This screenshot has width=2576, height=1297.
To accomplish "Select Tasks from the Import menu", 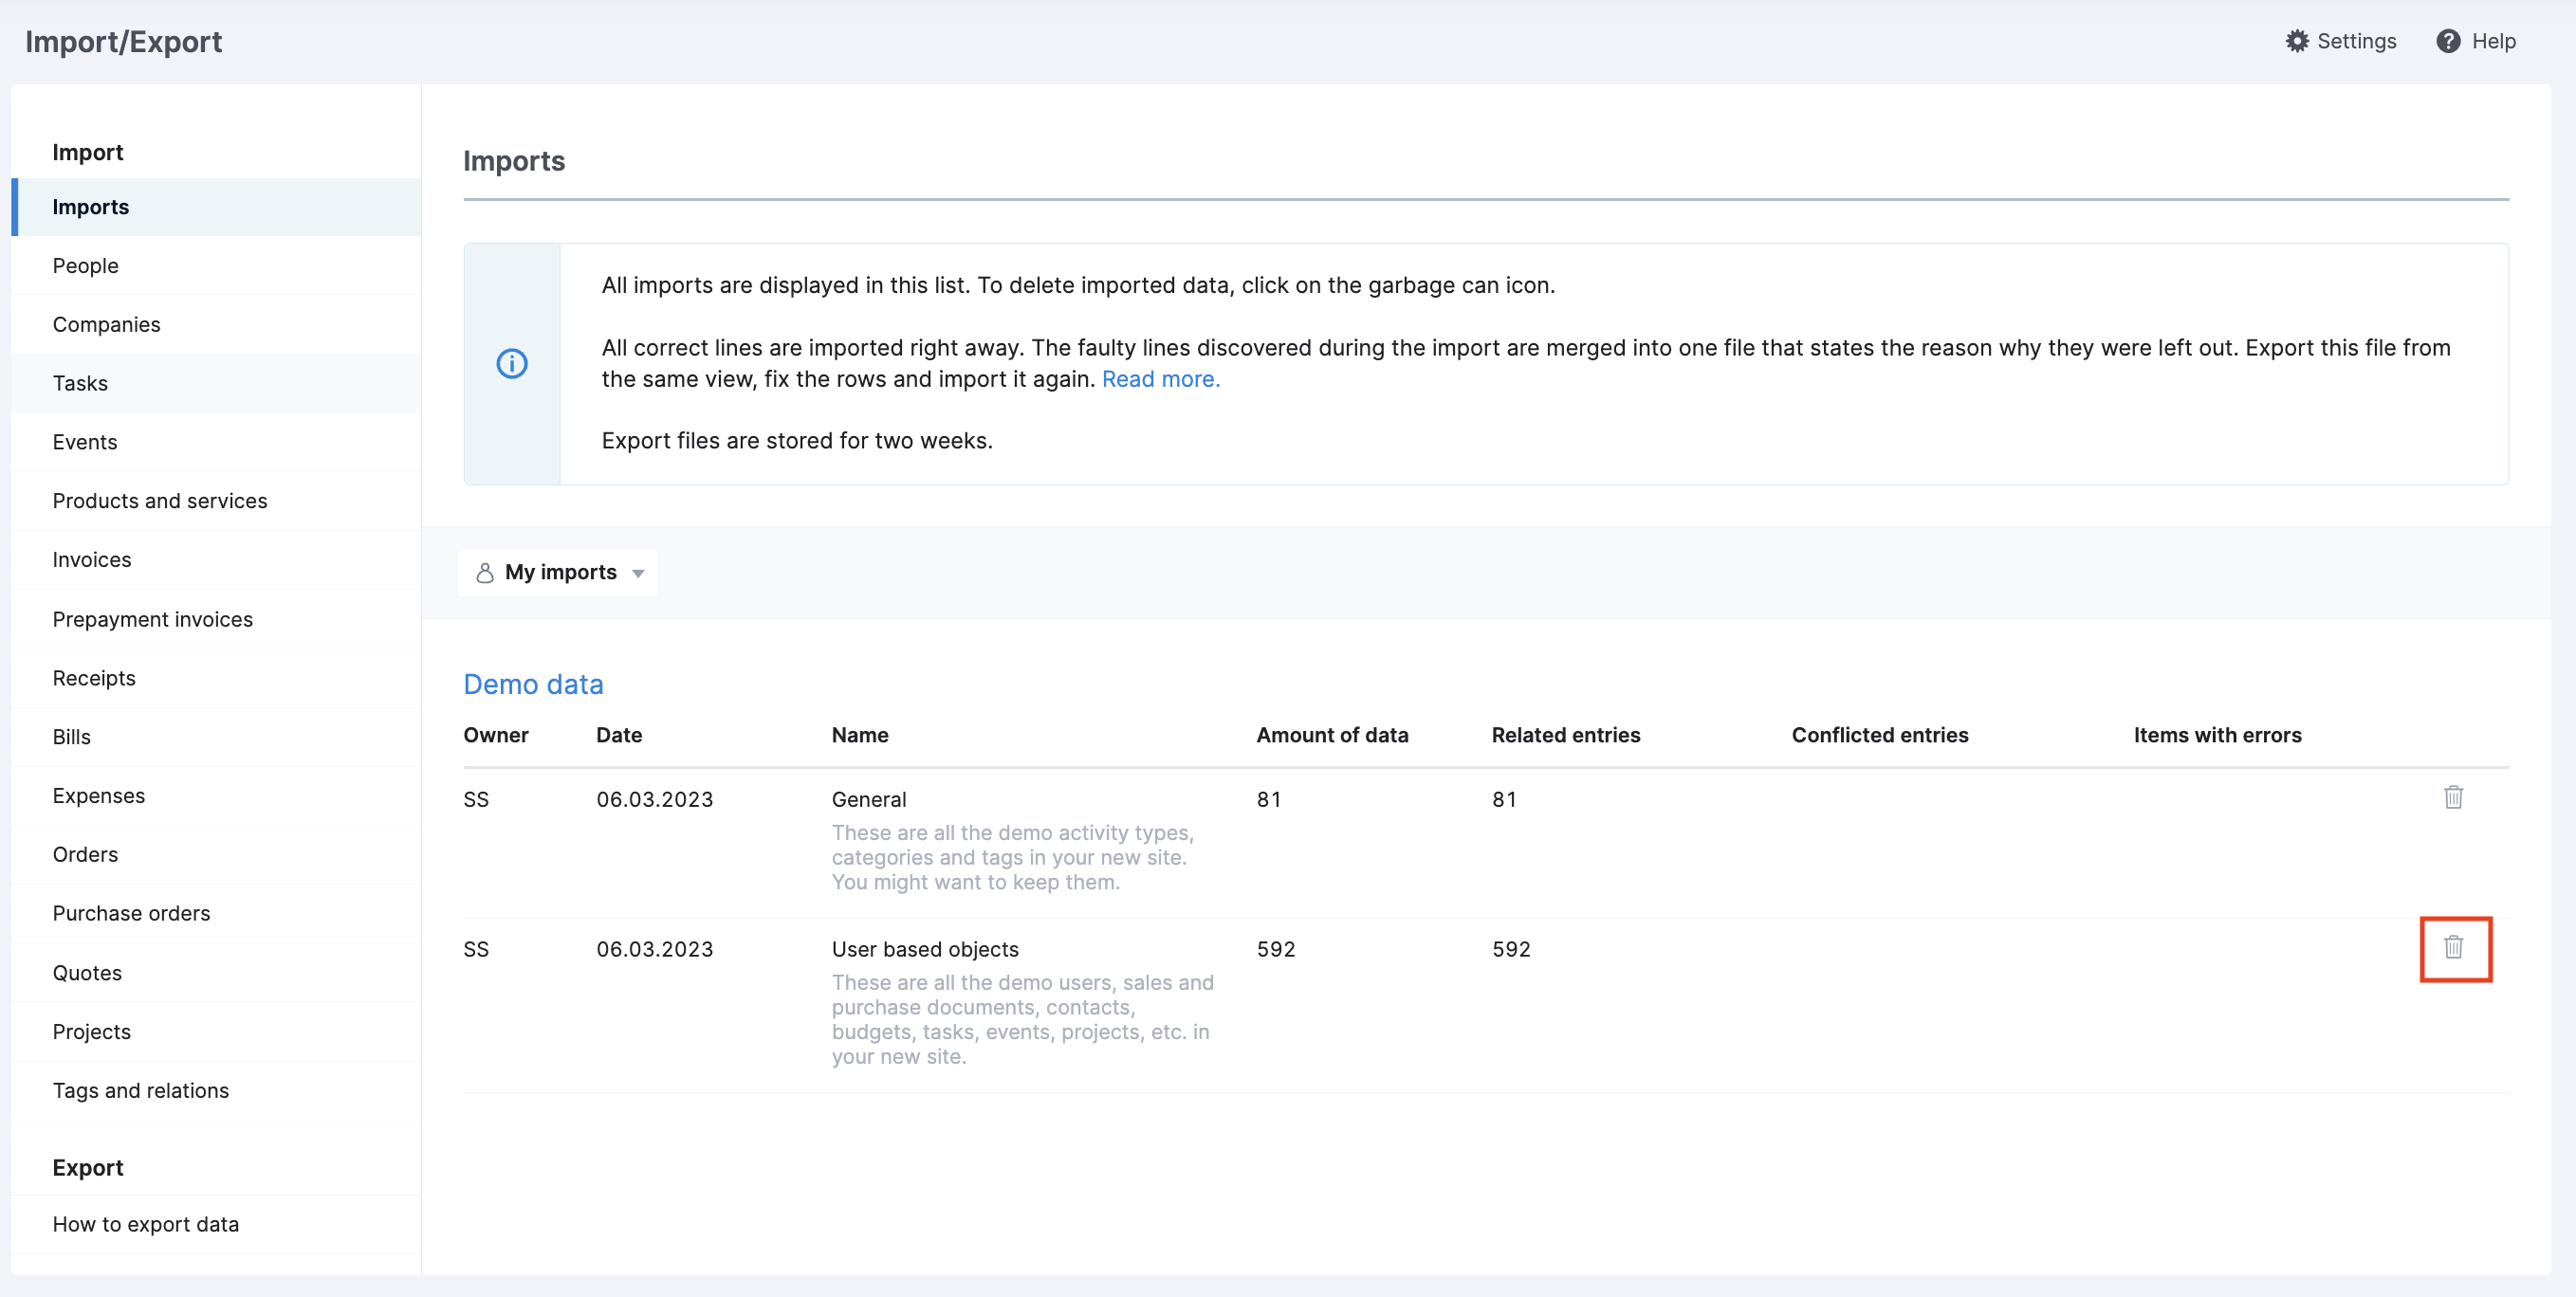I will point(80,383).
